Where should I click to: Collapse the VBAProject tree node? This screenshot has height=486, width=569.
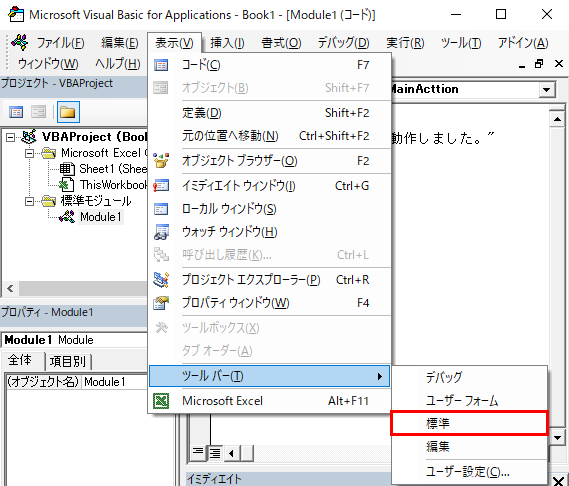click(11, 137)
